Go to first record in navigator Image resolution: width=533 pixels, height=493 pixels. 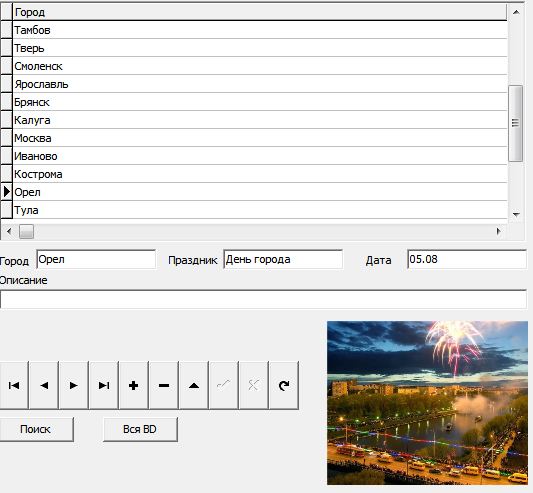(14, 385)
